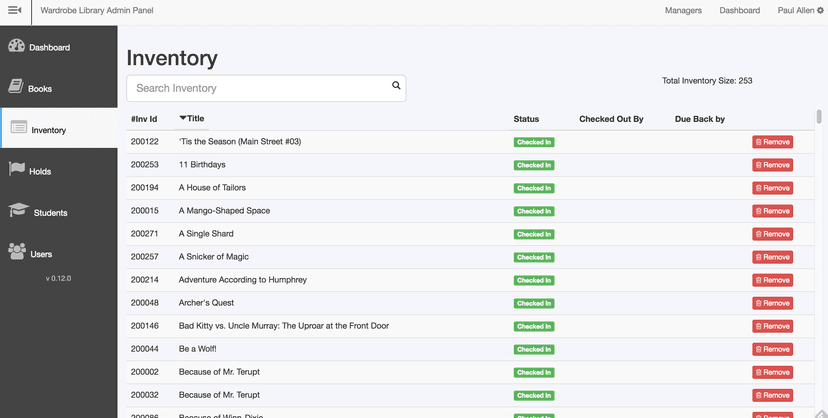
Task: Go to the Students section
Action: 59,211
